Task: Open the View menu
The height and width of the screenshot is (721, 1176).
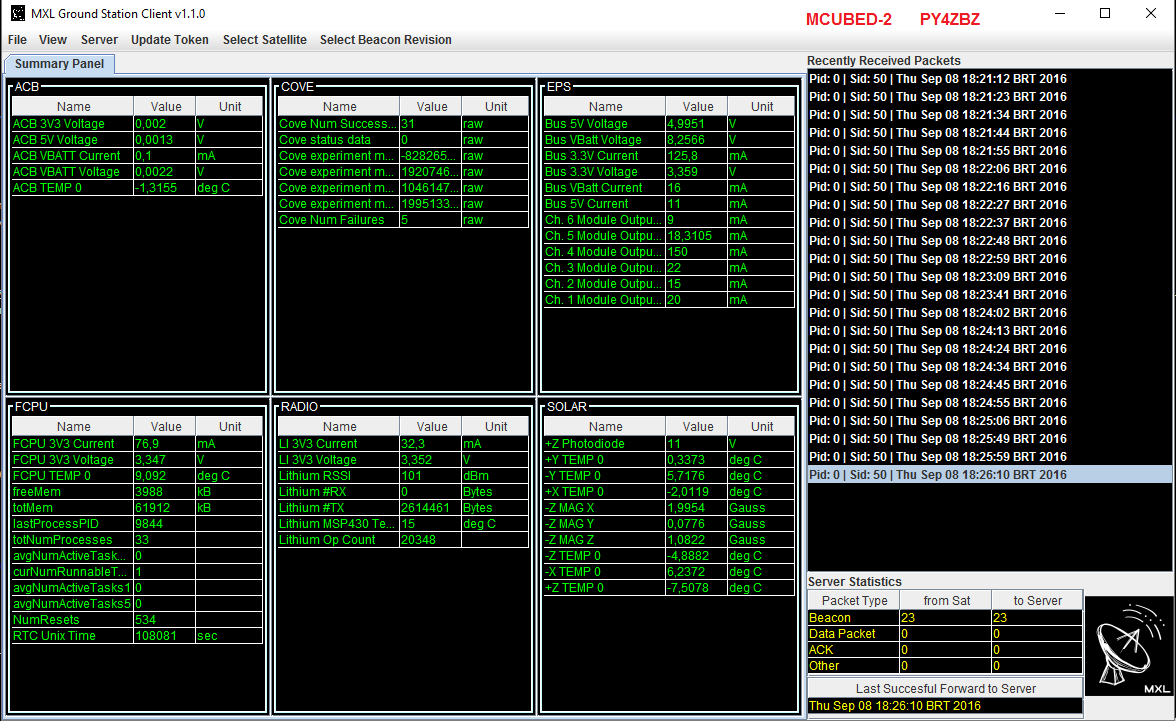Action: pyautogui.click(x=53, y=40)
